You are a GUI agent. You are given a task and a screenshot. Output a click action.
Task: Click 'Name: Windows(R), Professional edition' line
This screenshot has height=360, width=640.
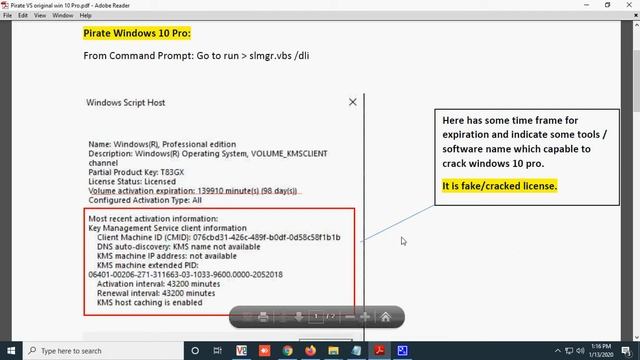162,144
